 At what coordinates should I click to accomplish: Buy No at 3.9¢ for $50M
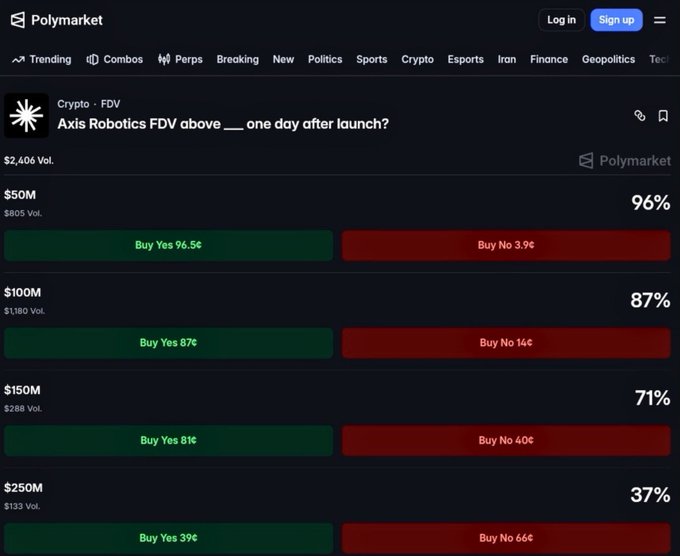pos(506,245)
